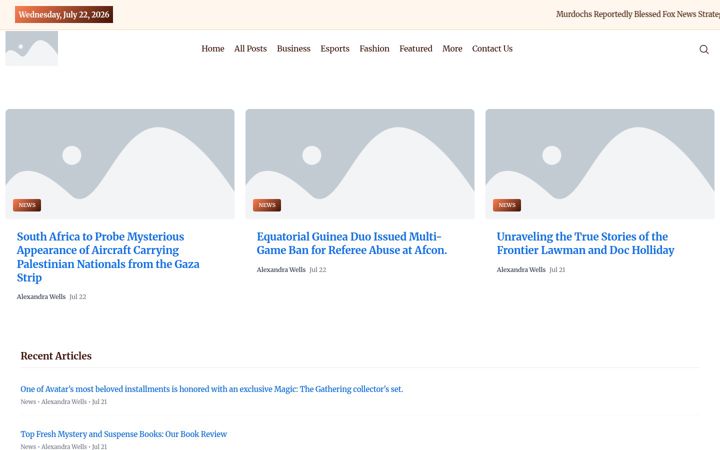This screenshot has width=720, height=450.
Task: Expand the More menu
Action: pyautogui.click(x=452, y=49)
